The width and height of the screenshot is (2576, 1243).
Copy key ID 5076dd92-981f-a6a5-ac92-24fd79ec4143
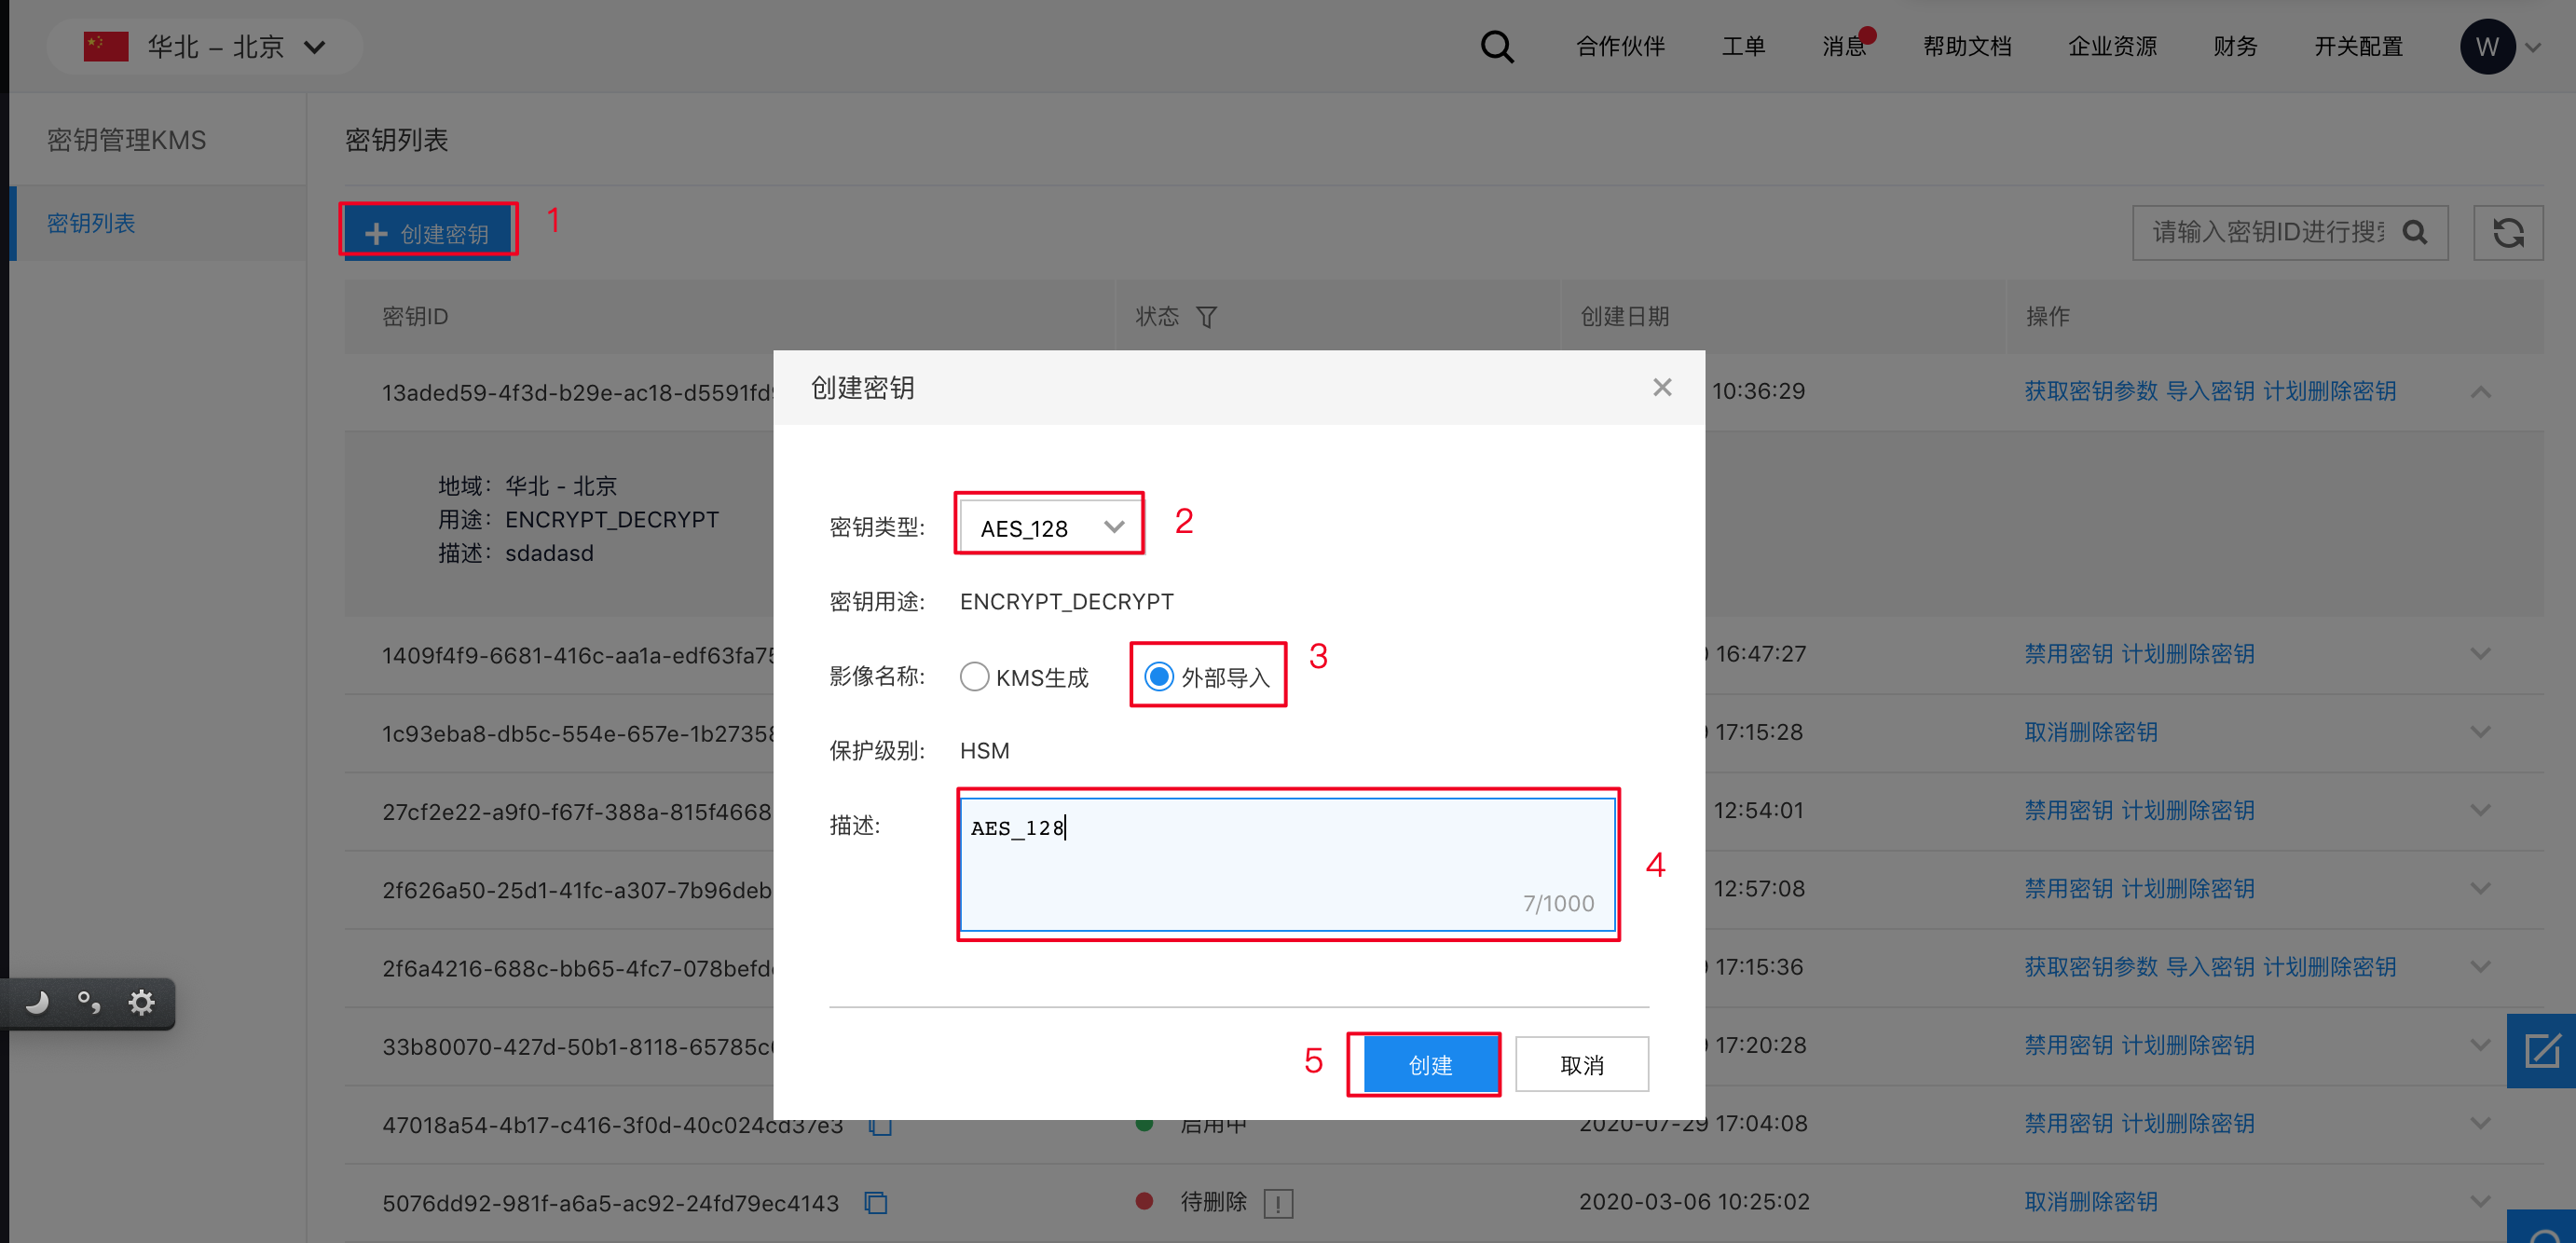pos(876,1202)
